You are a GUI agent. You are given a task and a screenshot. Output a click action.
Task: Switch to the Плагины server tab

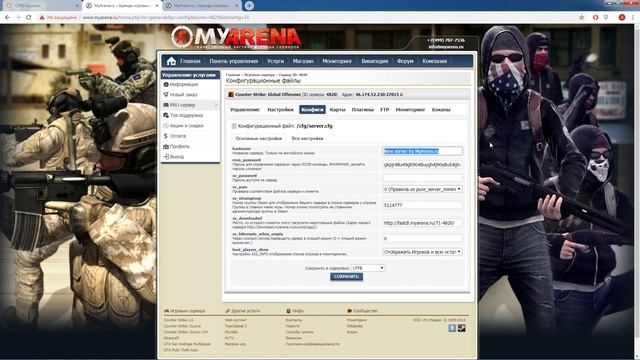pos(362,110)
